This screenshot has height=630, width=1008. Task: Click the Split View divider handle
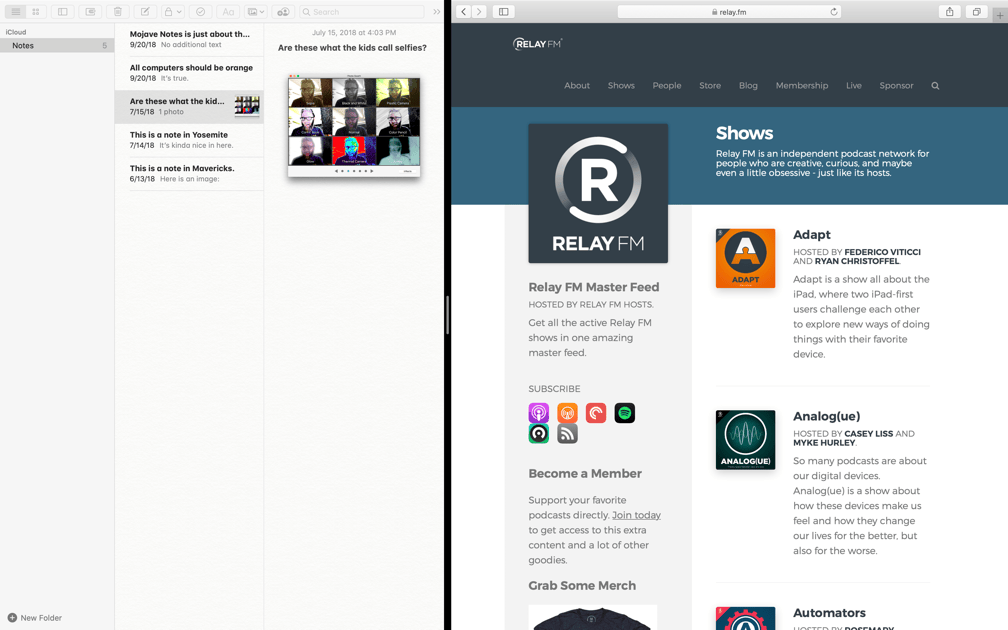pyautogui.click(x=447, y=315)
